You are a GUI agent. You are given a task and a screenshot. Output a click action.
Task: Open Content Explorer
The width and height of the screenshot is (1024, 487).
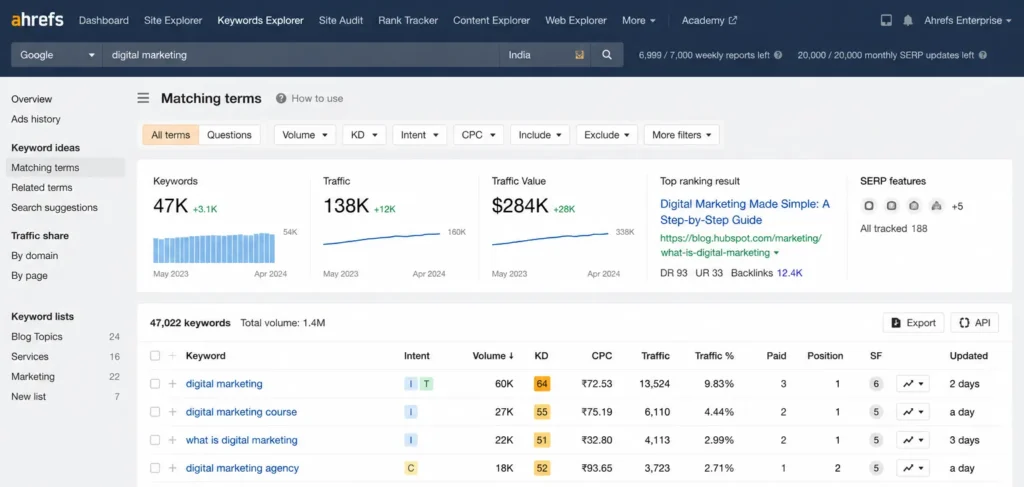point(491,20)
